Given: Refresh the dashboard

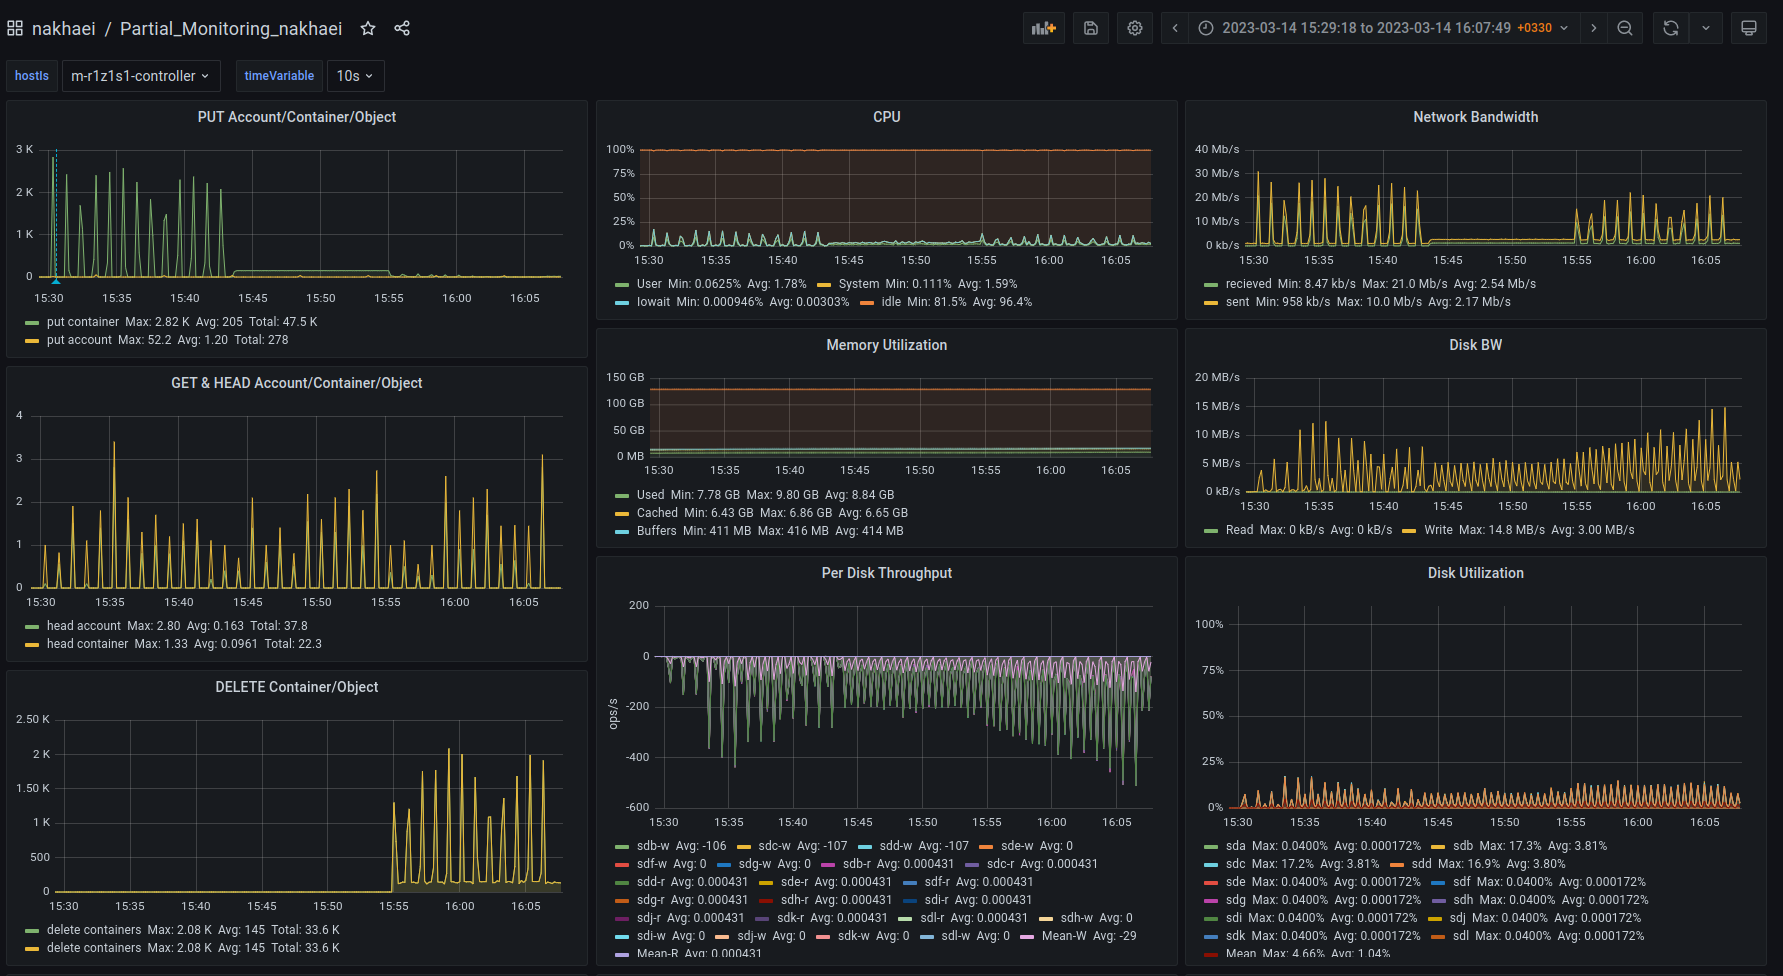Looking at the screenshot, I should pos(1671,28).
